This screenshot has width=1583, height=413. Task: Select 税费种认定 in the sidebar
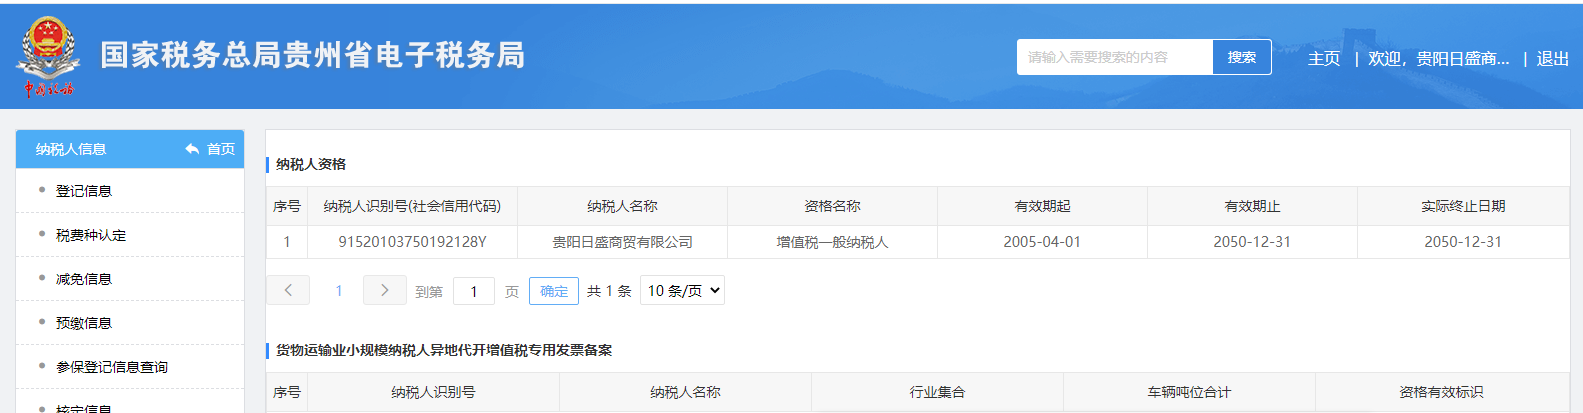91,235
